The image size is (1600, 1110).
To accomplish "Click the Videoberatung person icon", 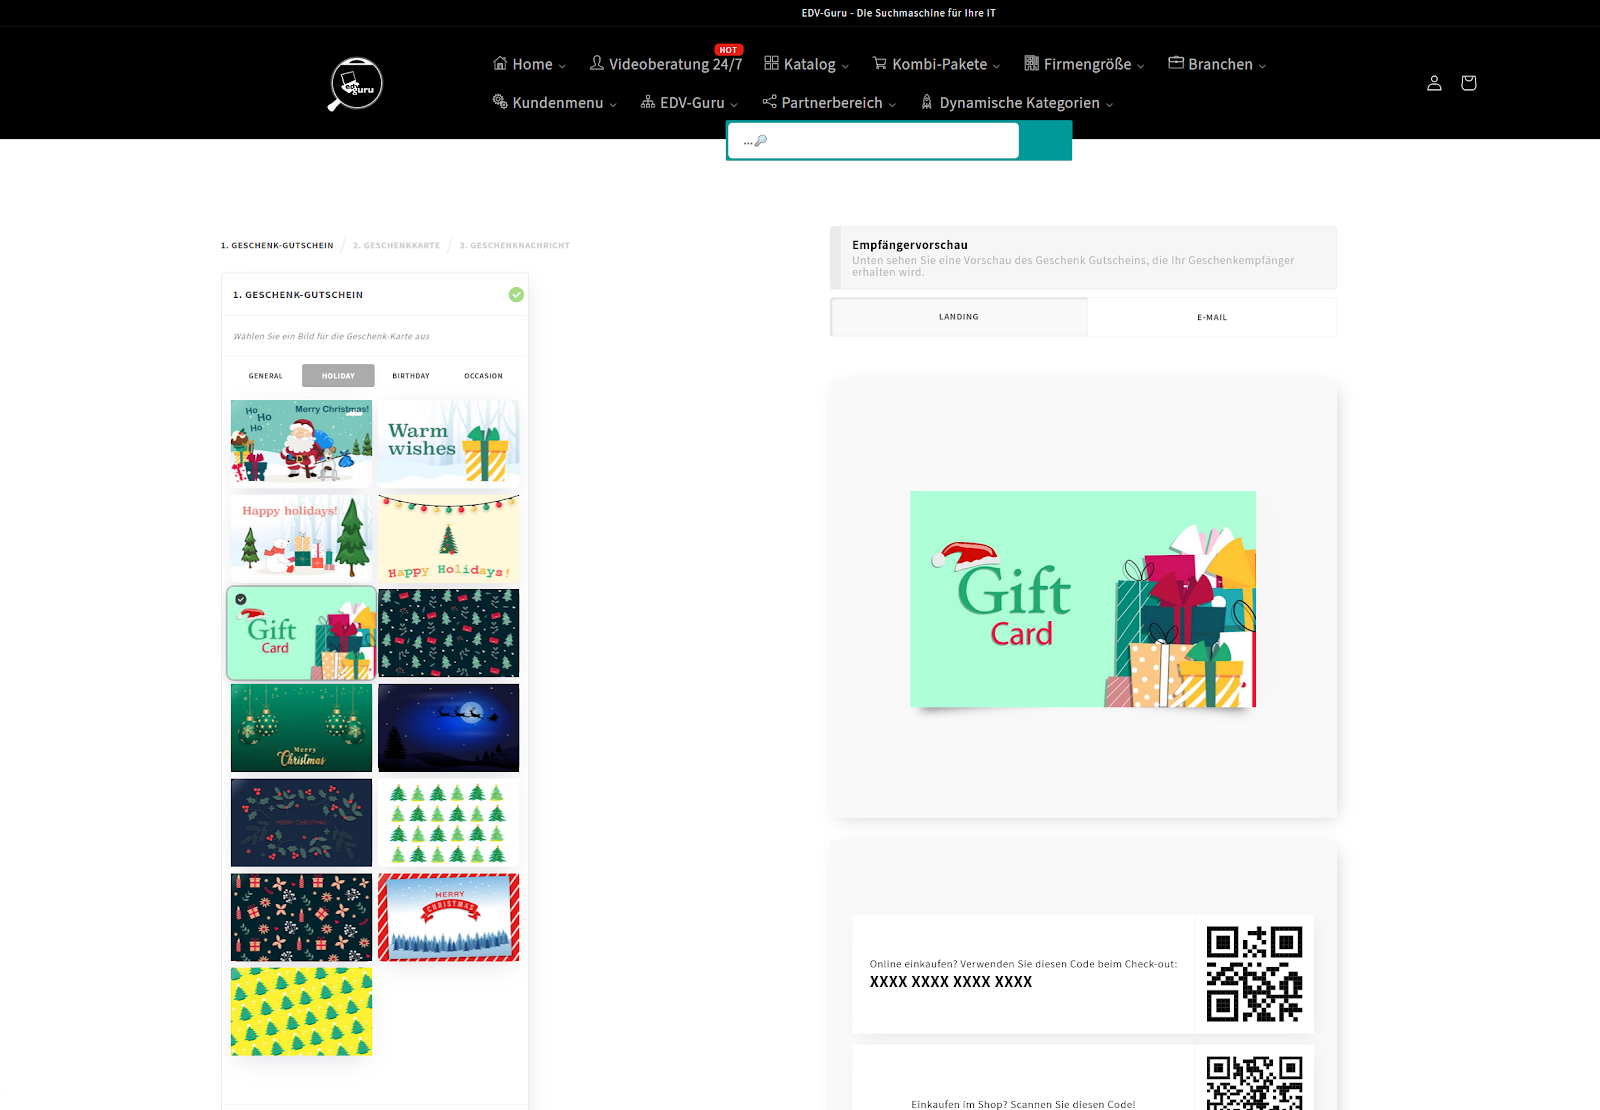I will click(597, 63).
